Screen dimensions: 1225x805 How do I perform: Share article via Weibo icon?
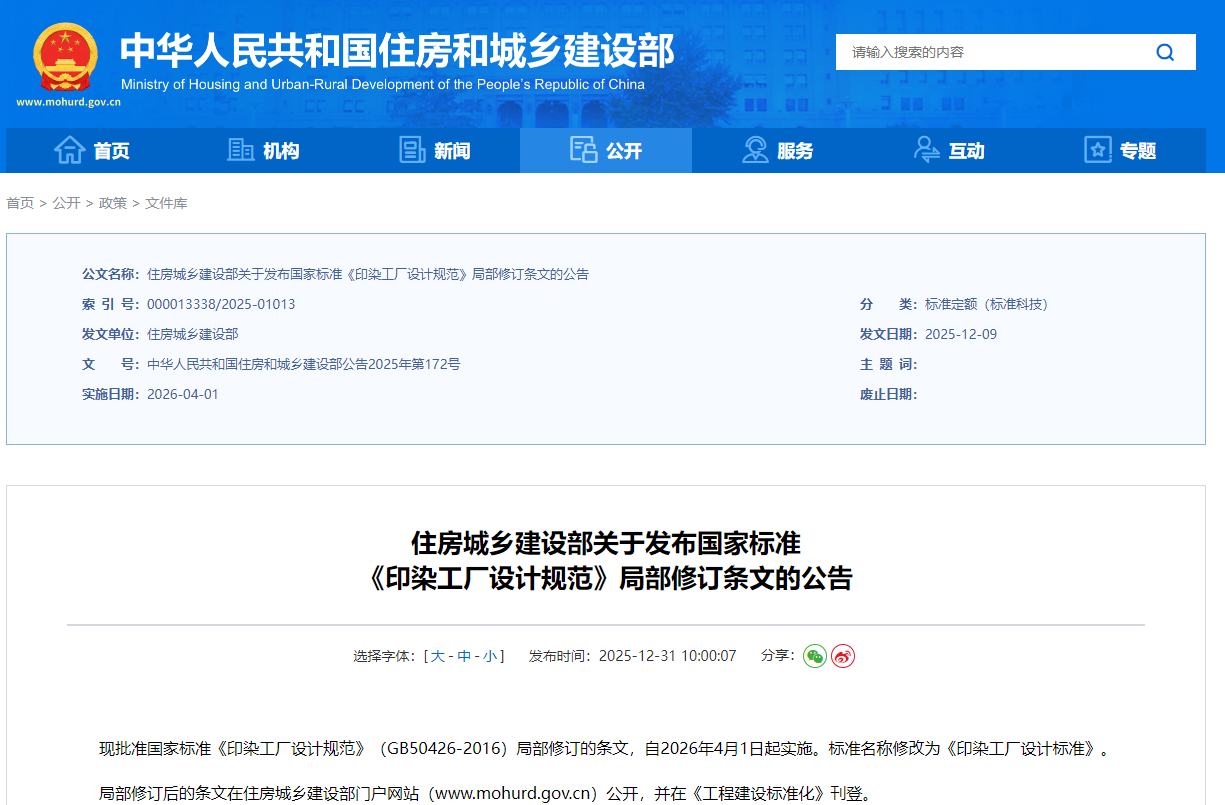(x=843, y=656)
